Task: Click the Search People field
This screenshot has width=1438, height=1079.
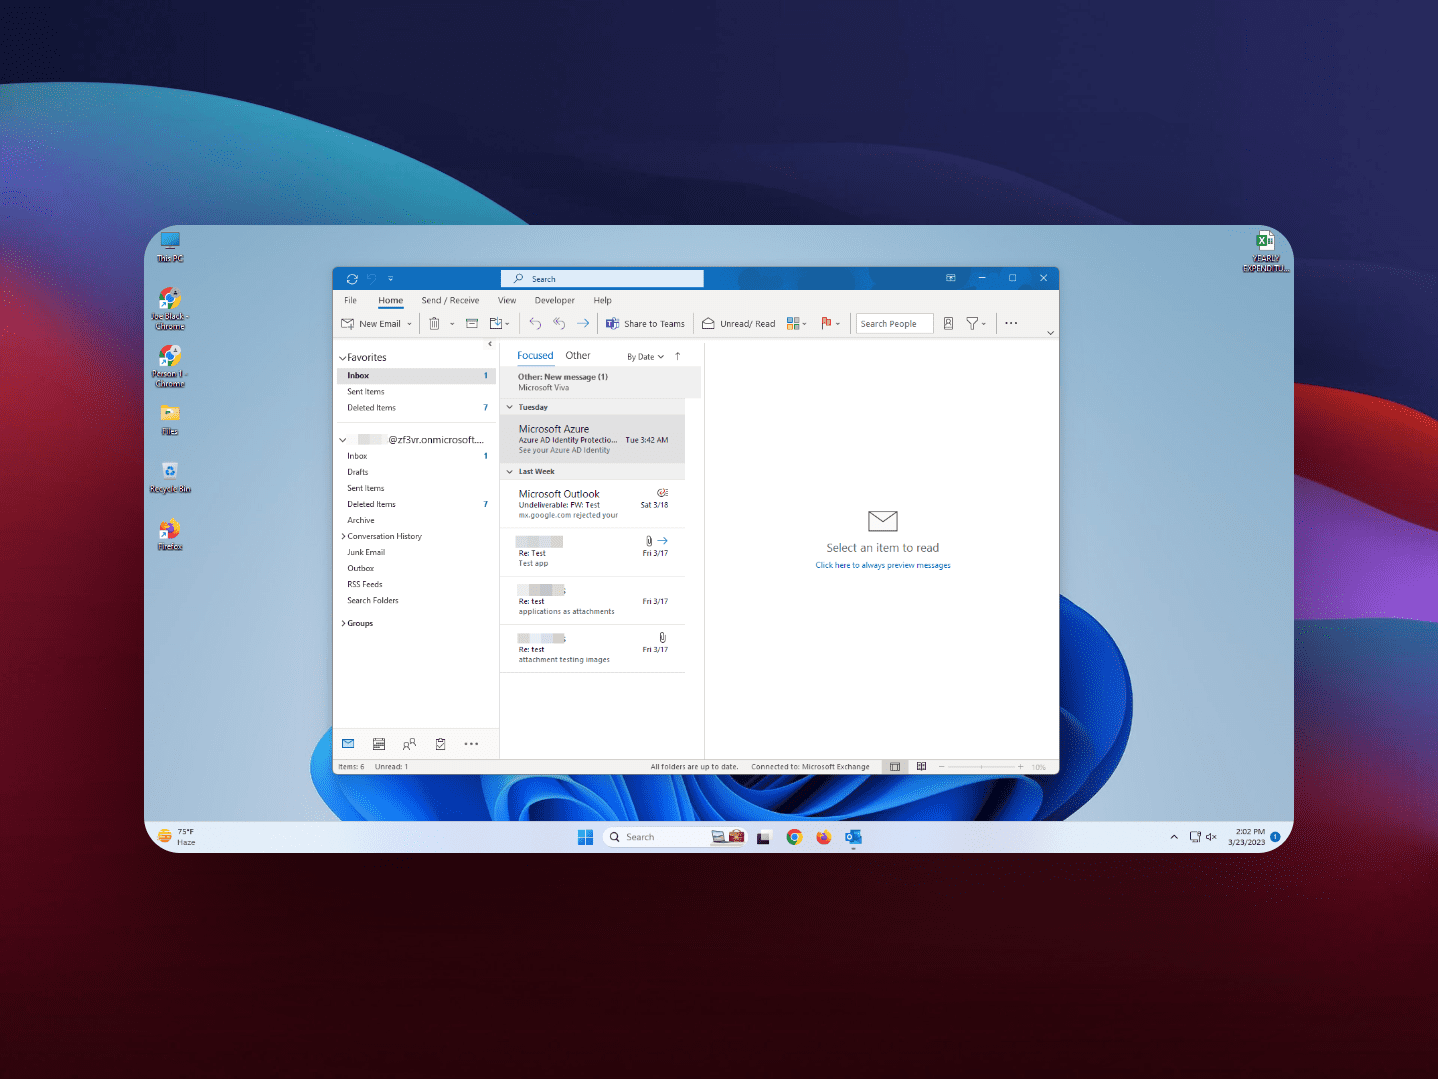Action: [895, 324]
